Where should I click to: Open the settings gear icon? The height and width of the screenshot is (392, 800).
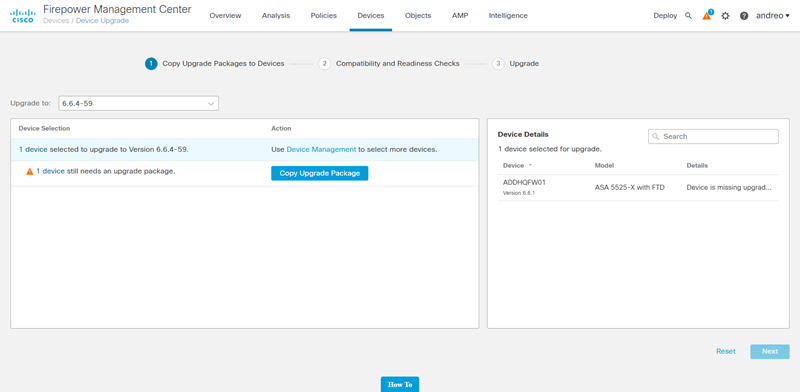click(x=725, y=16)
